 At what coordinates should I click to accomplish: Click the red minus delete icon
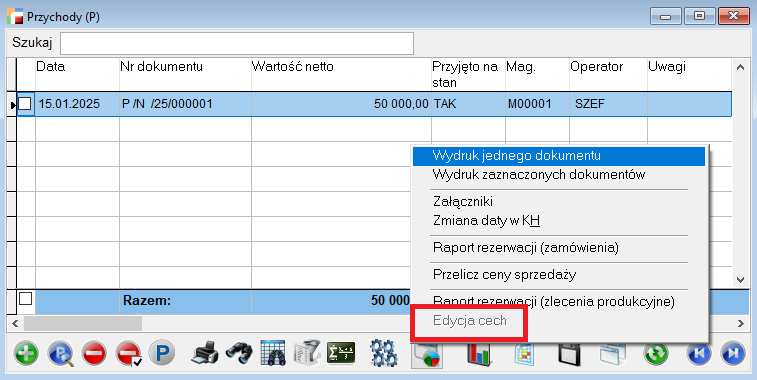(94, 353)
